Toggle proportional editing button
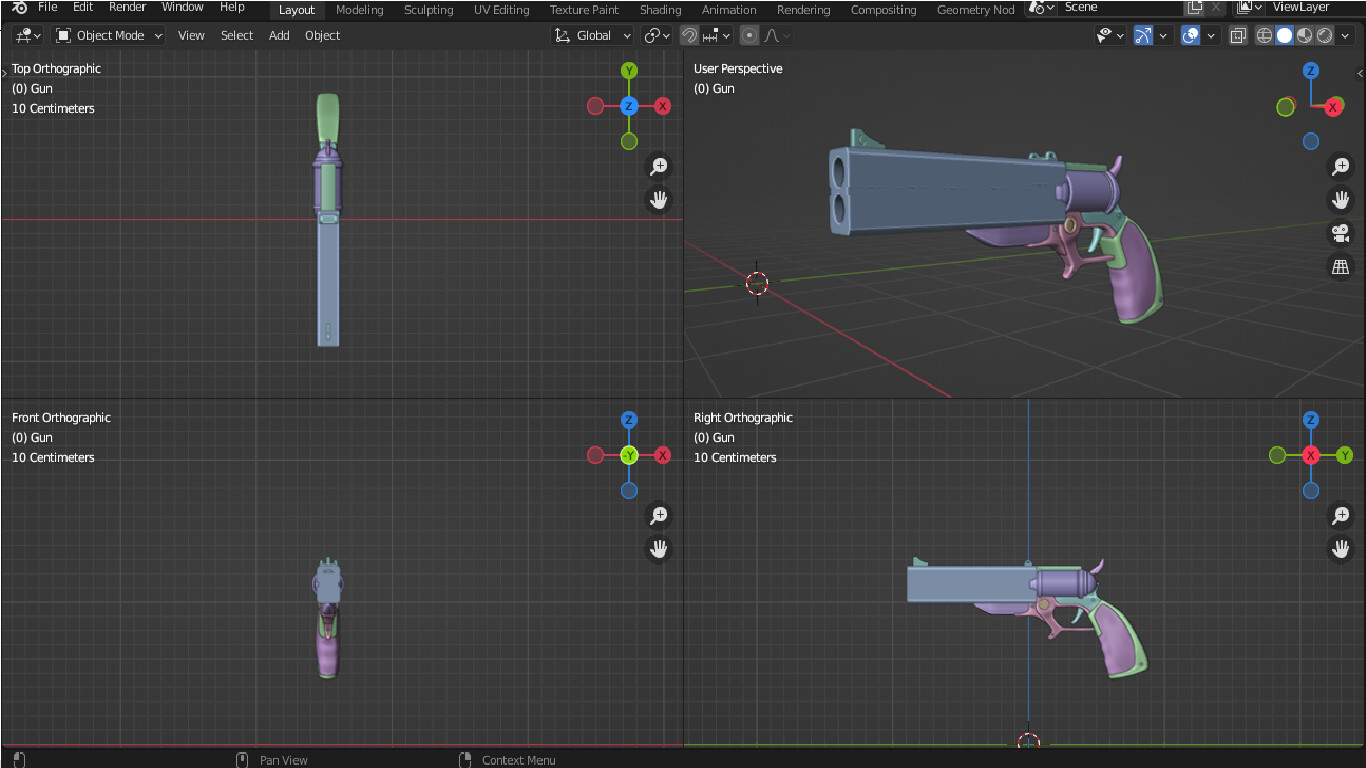The height and width of the screenshot is (768, 1366). [x=749, y=36]
